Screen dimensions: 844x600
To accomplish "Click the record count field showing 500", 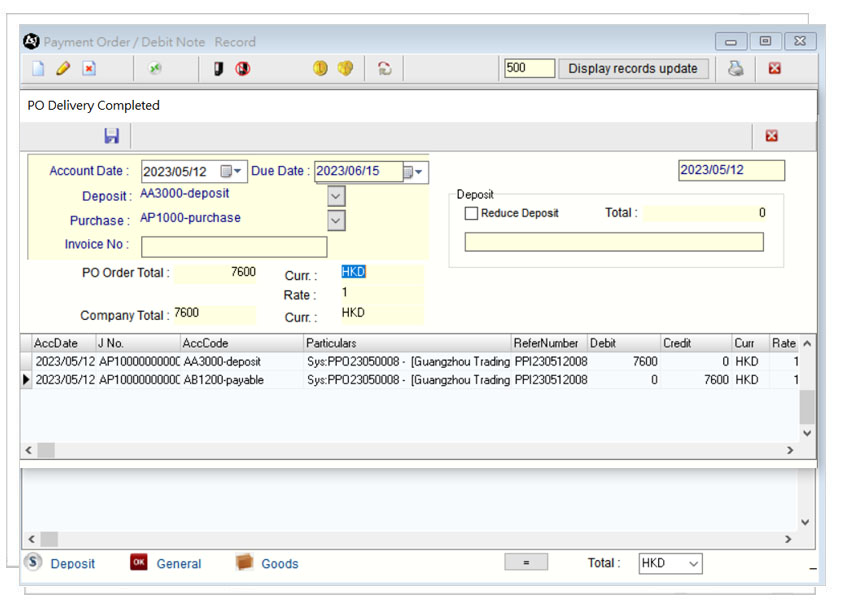I will click(529, 68).
